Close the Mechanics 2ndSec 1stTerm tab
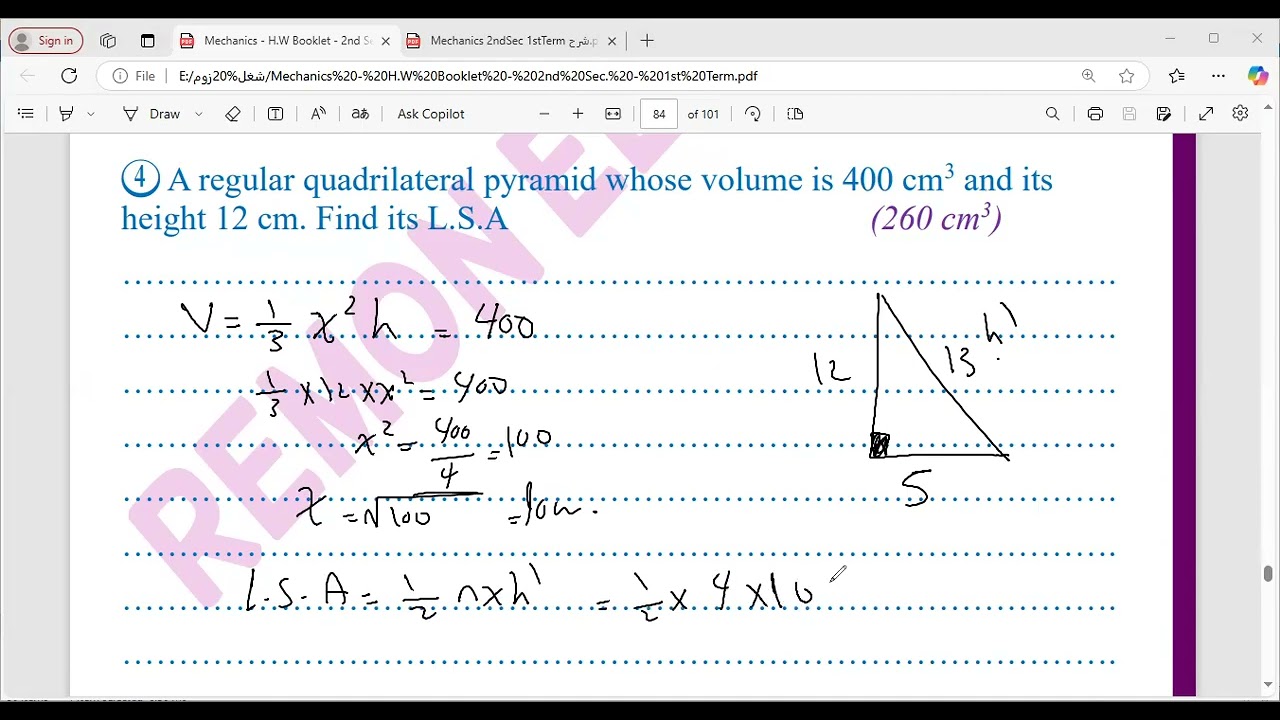 (612, 41)
